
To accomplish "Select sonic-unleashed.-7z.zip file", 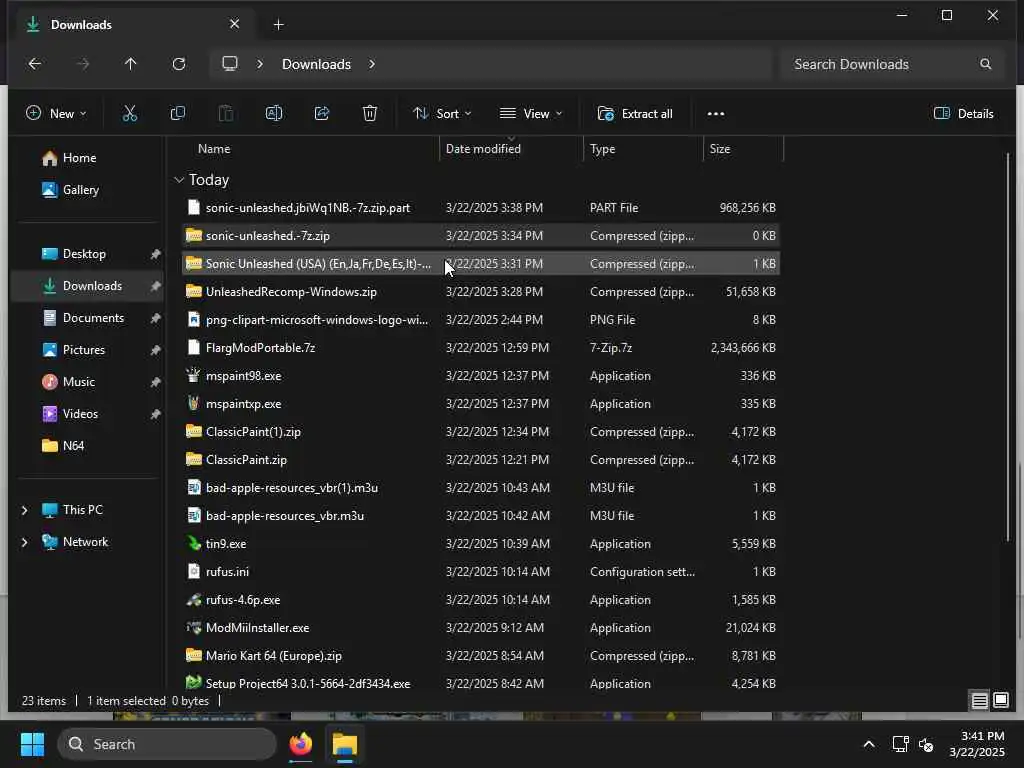I will [x=480, y=236].
